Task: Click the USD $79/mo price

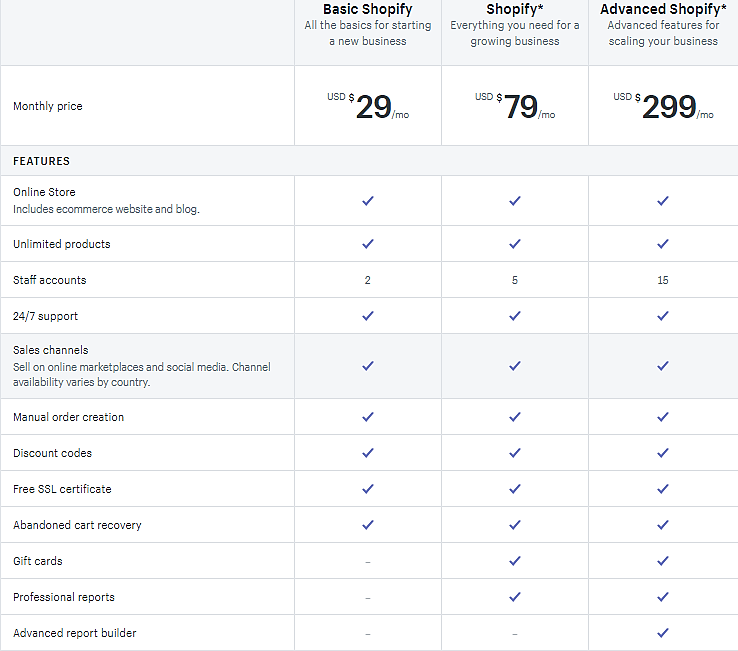Action: (x=515, y=106)
